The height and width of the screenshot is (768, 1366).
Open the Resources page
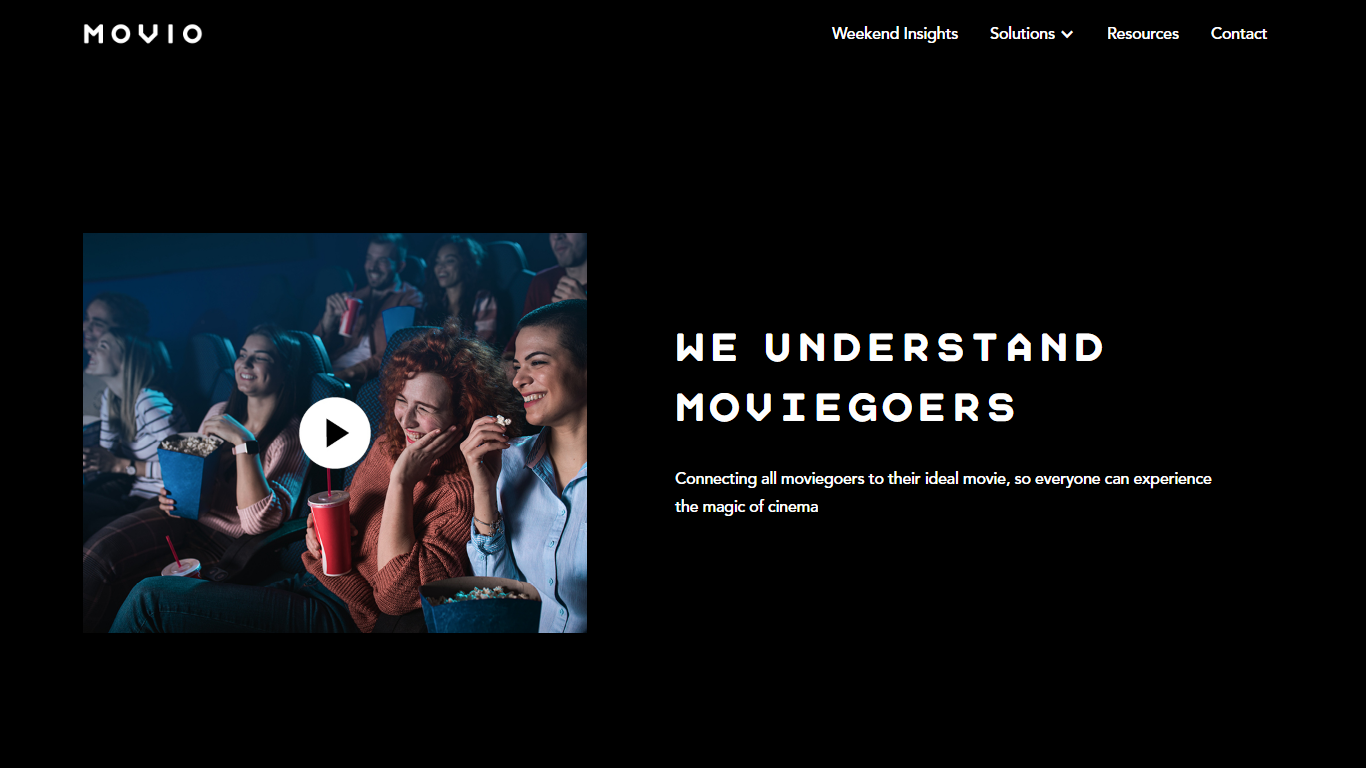[1143, 34]
